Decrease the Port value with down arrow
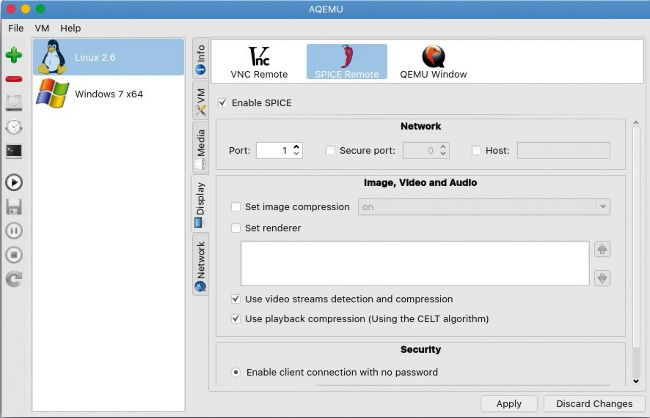 296,154
